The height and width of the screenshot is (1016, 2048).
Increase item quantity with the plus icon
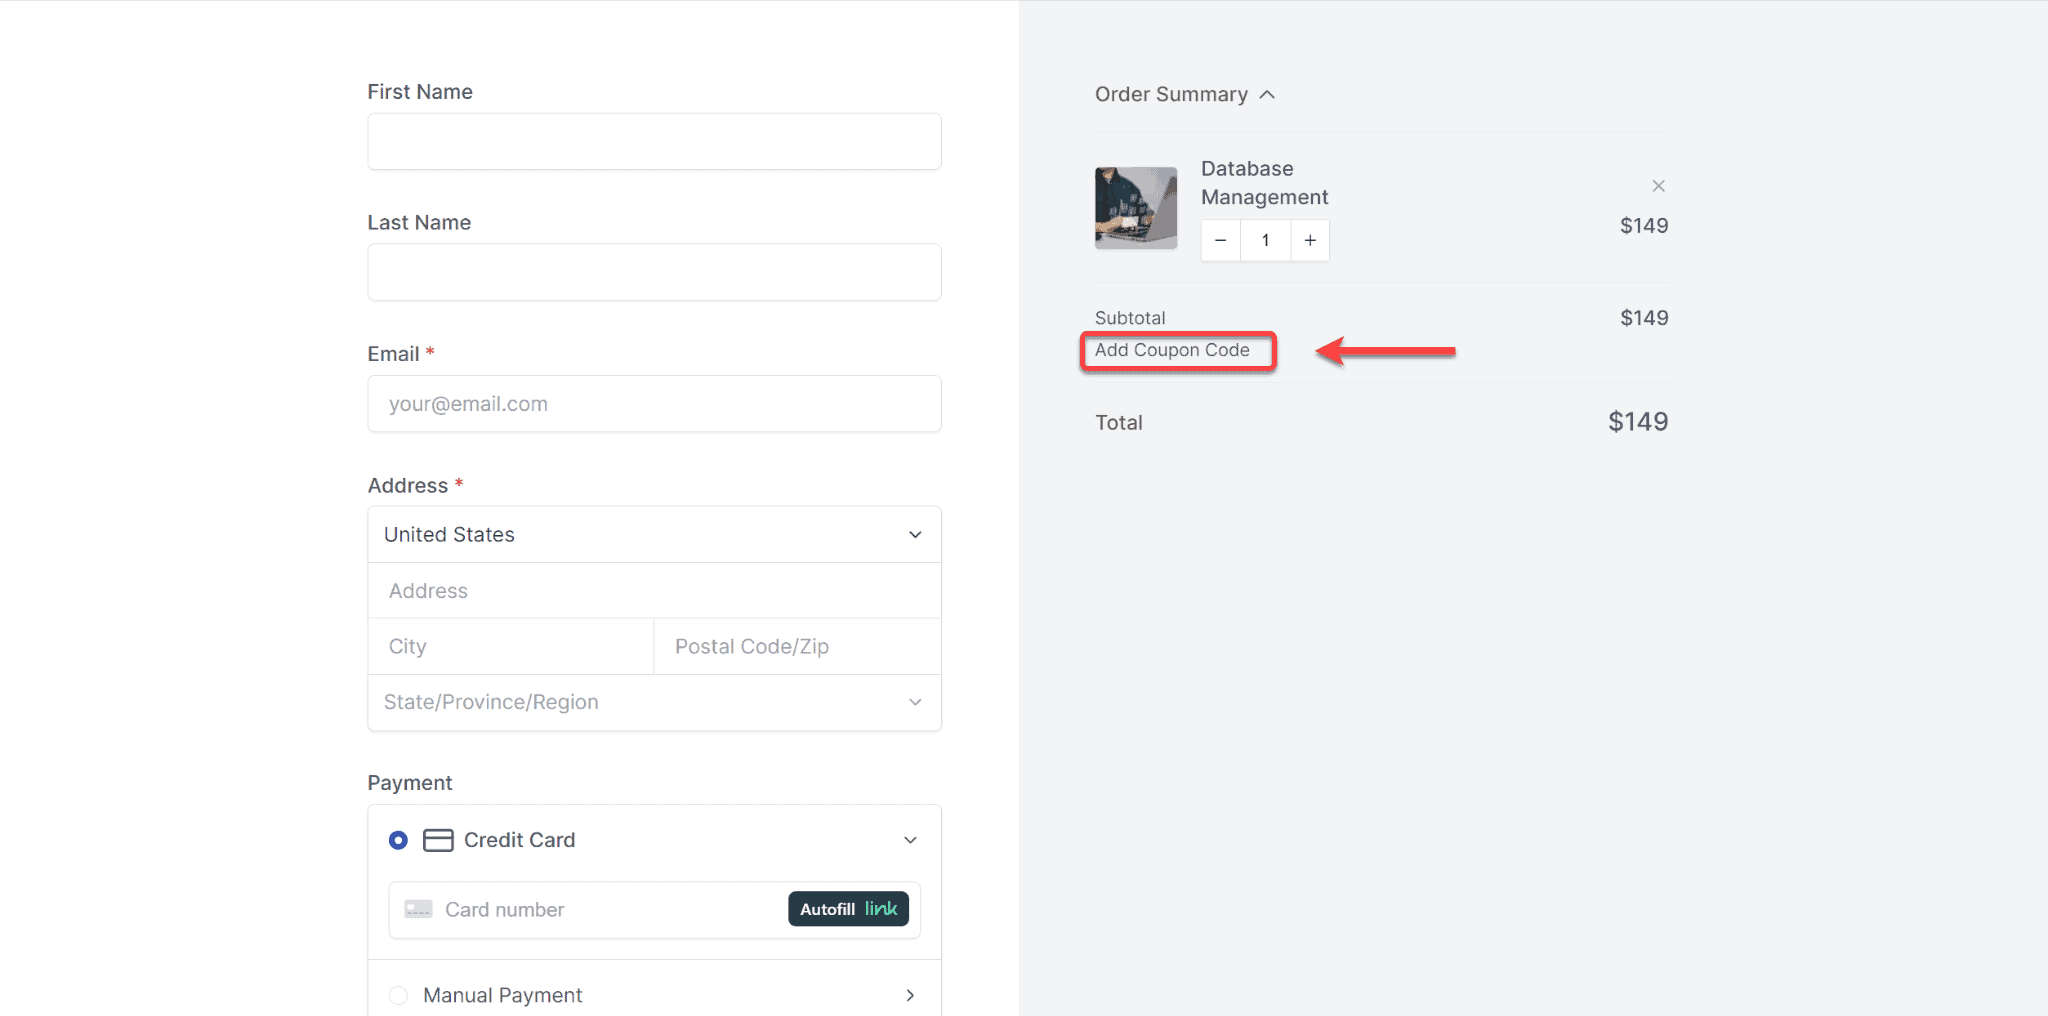point(1310,240)
